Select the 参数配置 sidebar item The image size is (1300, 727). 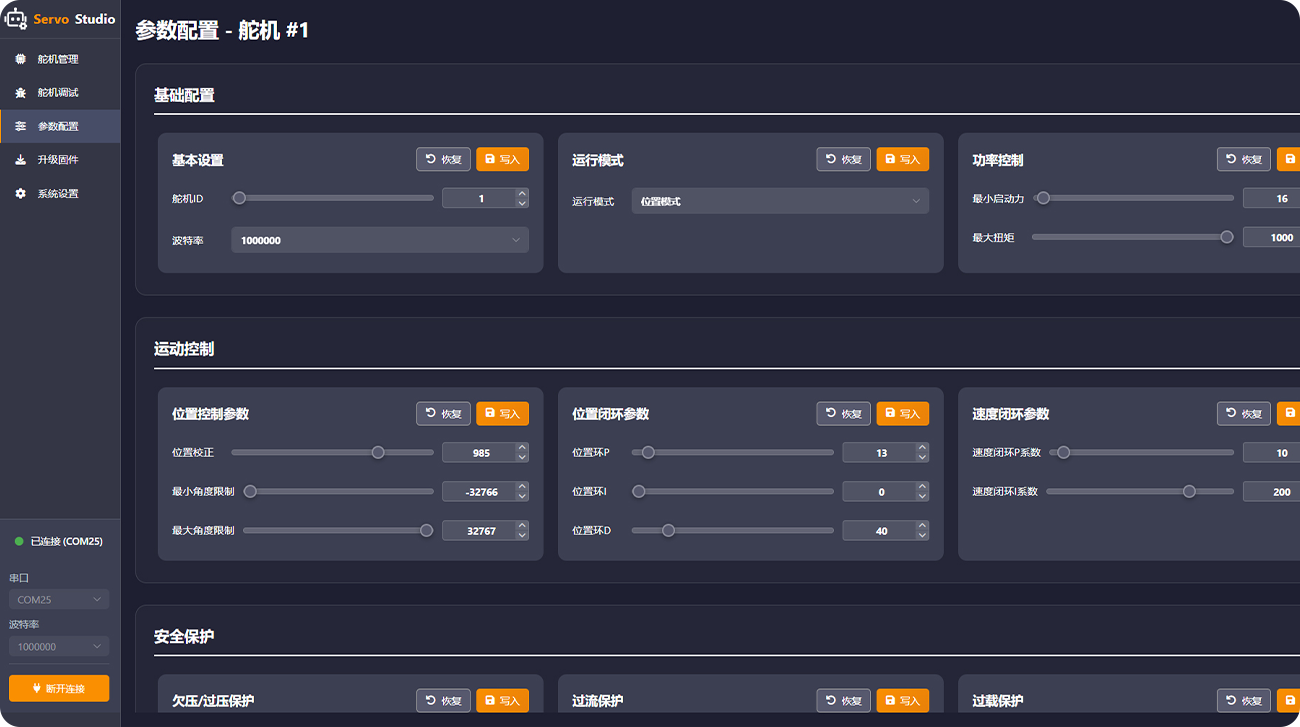point(60,126)
